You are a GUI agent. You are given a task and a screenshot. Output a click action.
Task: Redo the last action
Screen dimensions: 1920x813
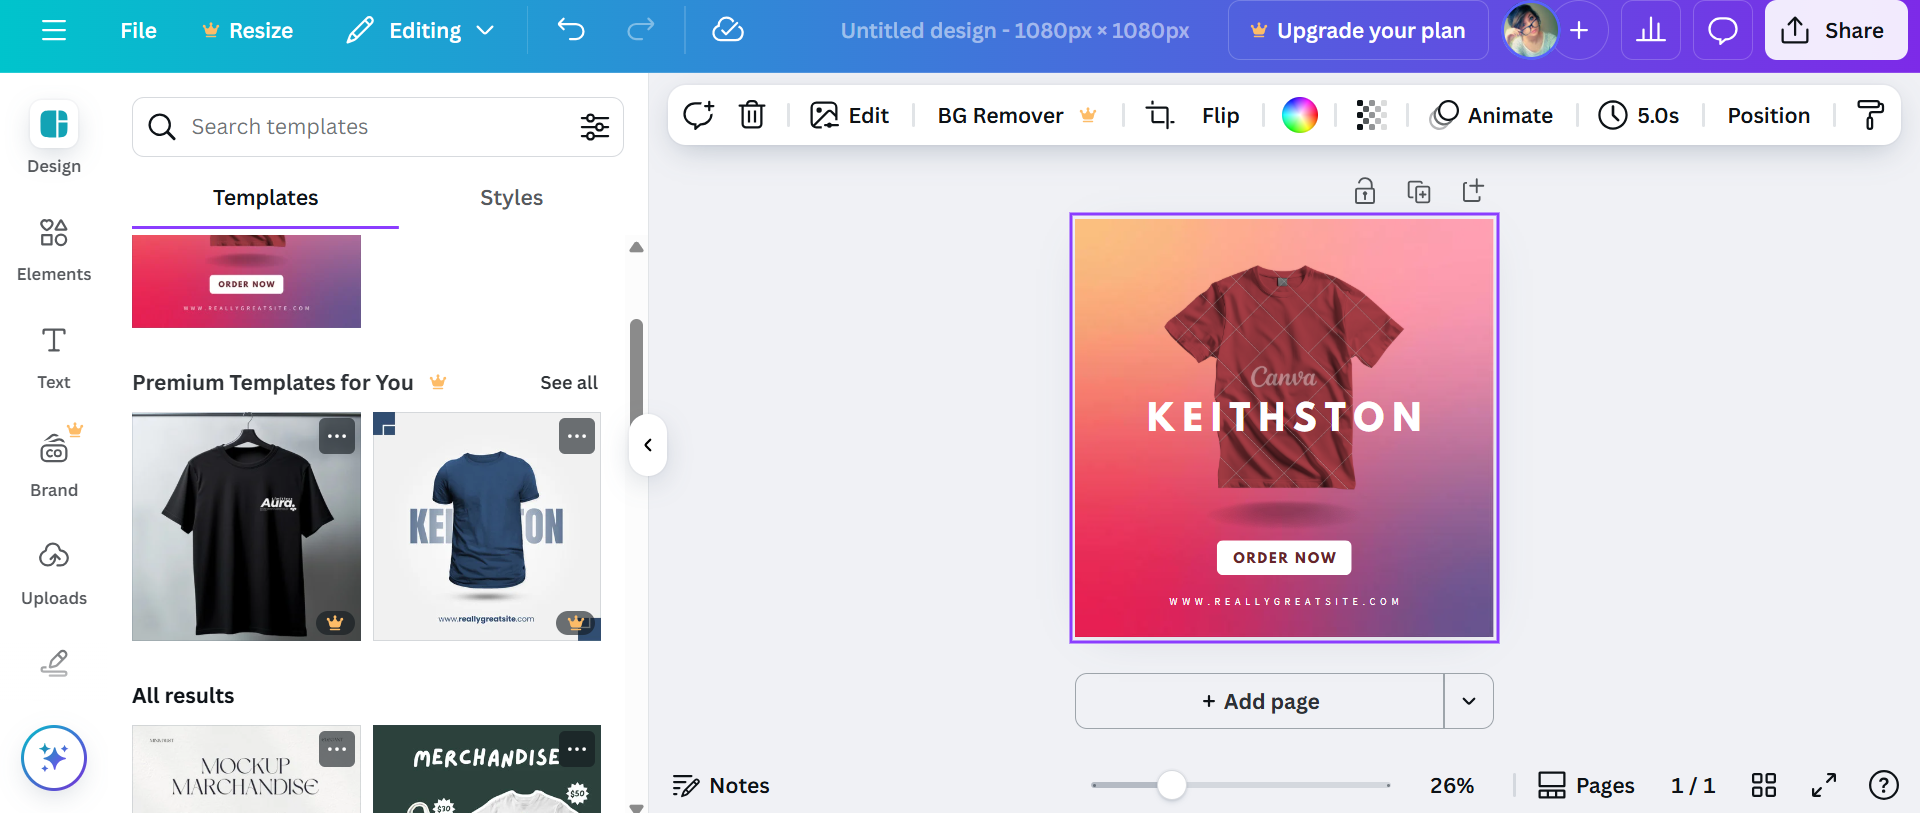(640, 31)
